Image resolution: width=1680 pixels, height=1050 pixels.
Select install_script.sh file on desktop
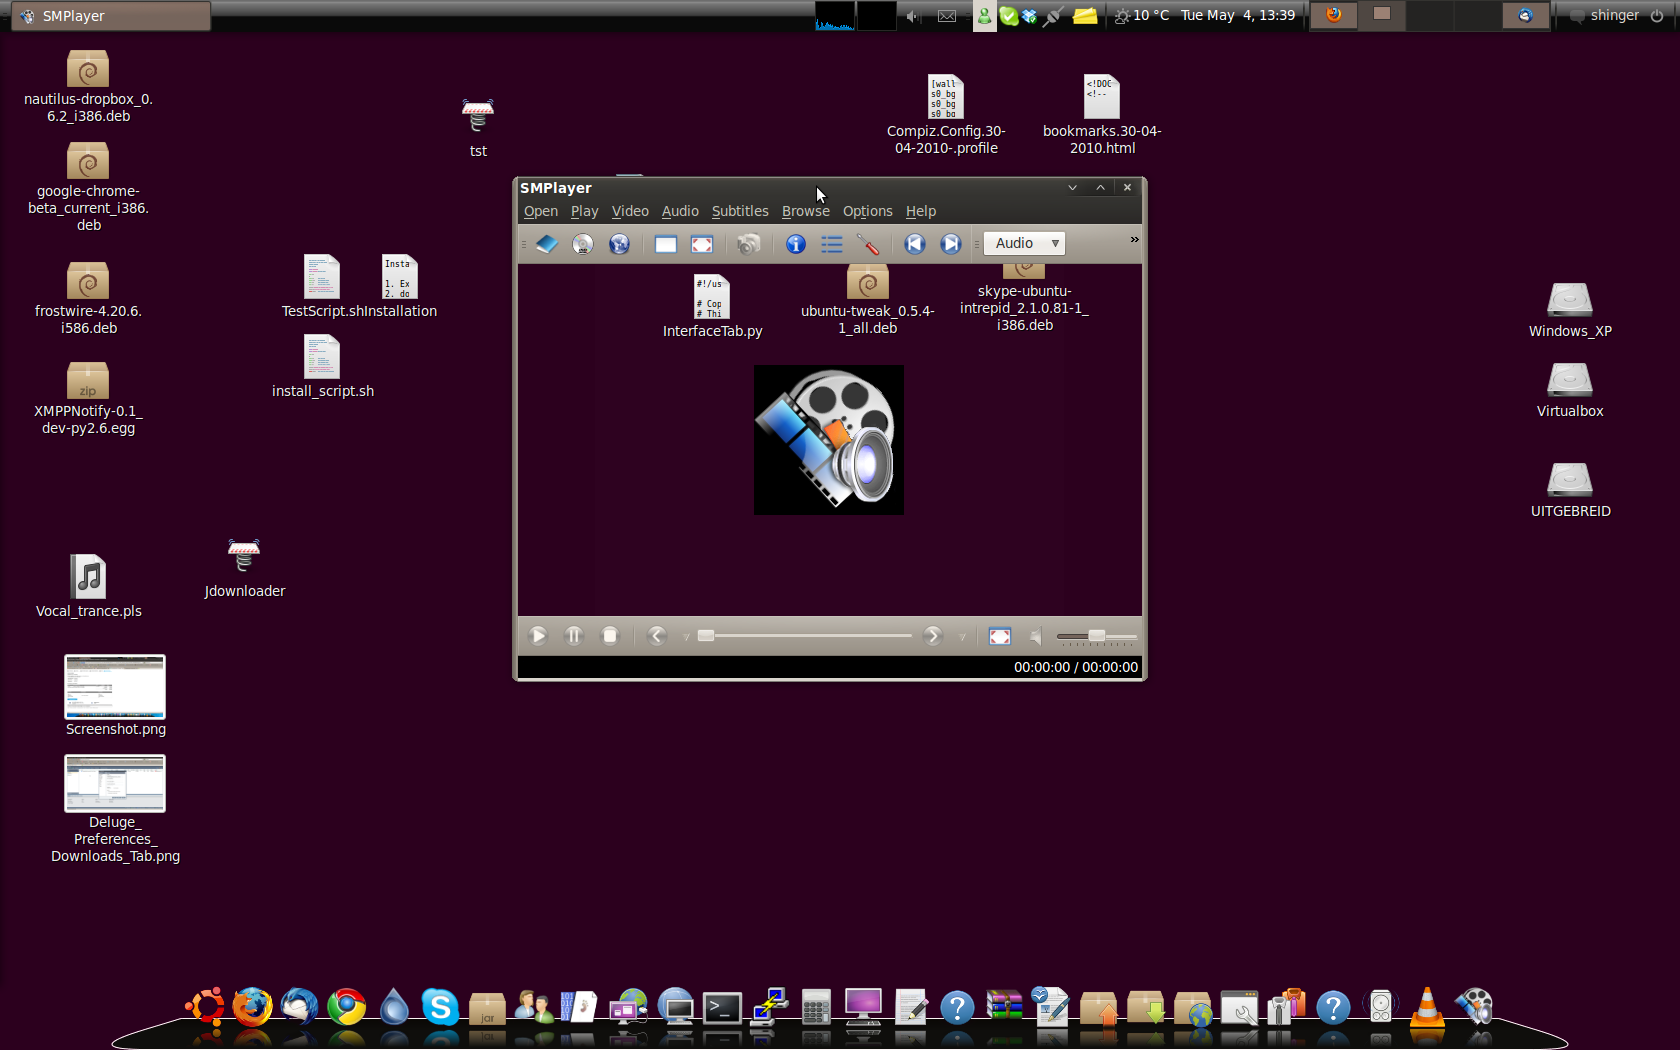coord(322,367)
